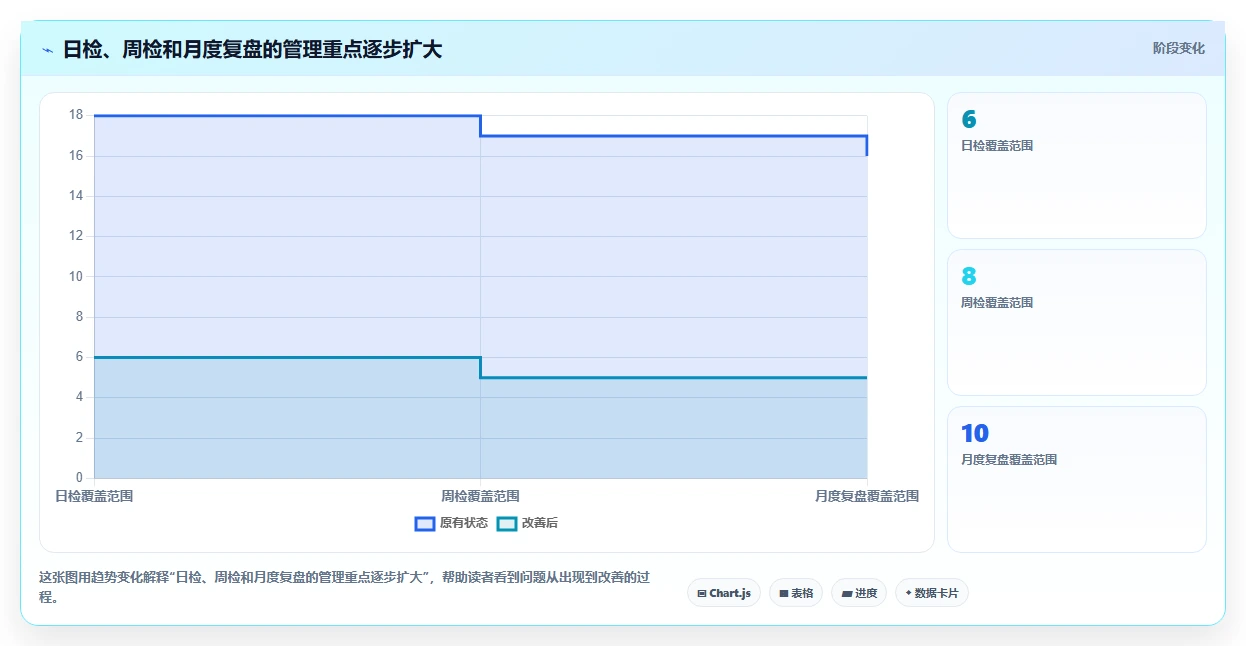
Task: Click the number 8 in the second card
Action: pos(969,276)
